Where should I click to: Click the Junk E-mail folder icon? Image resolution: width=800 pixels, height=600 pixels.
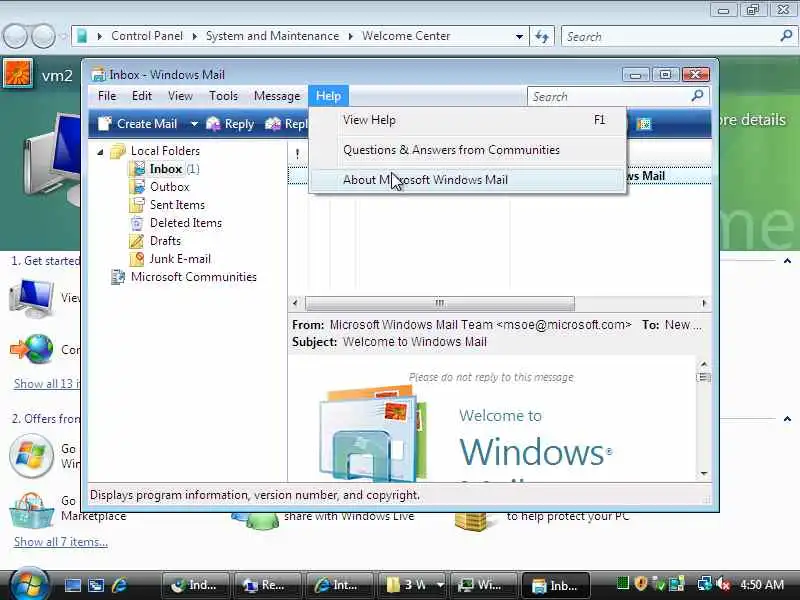[x=137, y=259]
